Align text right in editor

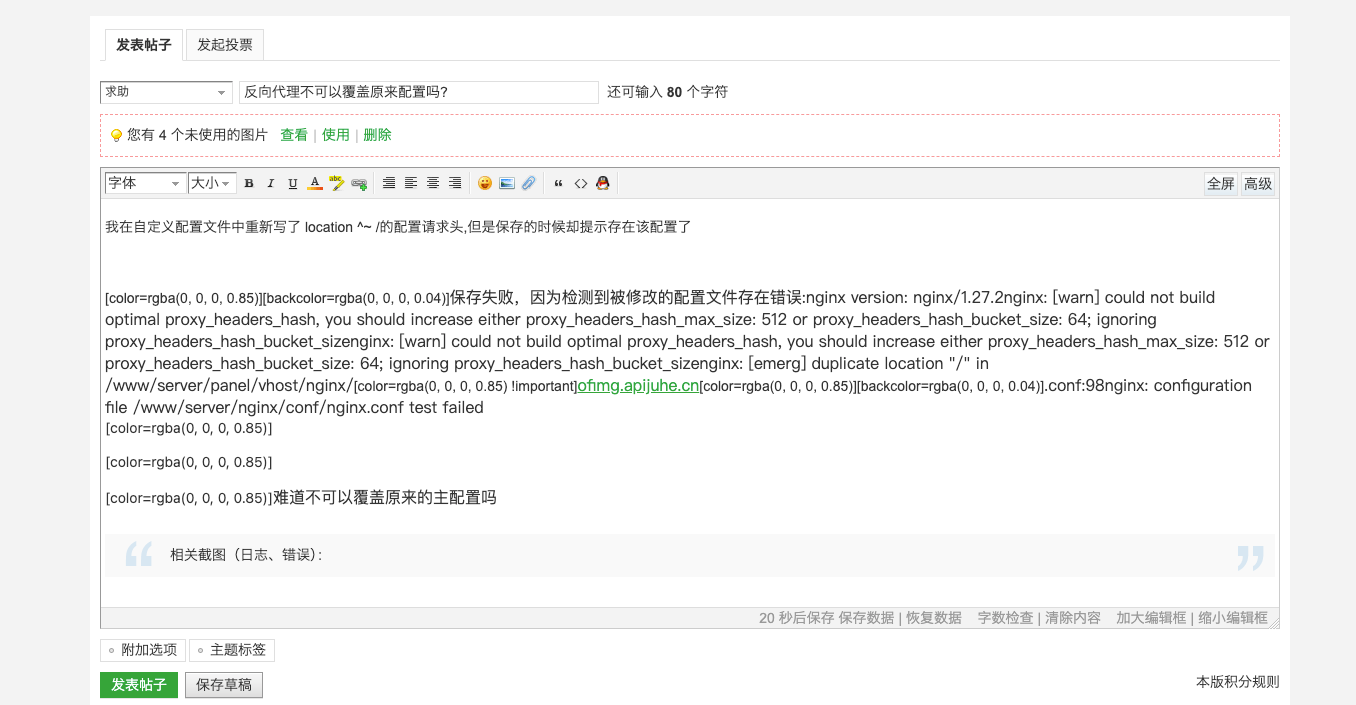(455, 183)
